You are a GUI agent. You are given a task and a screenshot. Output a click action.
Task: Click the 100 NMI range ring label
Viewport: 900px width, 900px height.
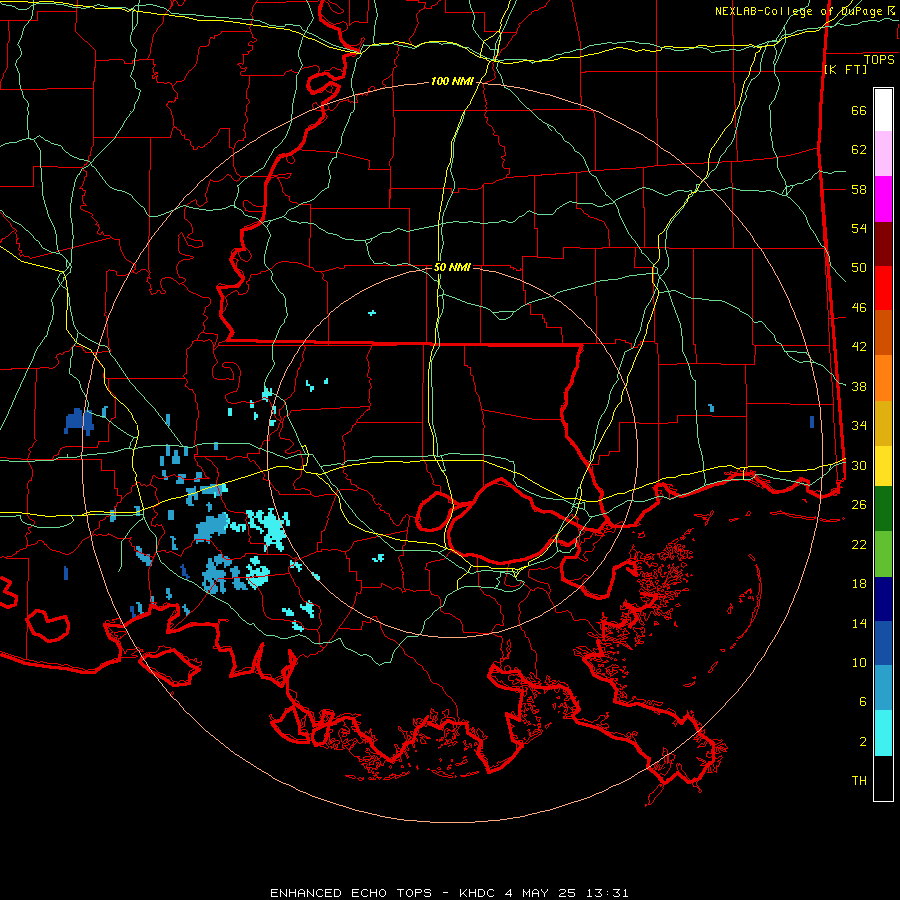point(452,82)
